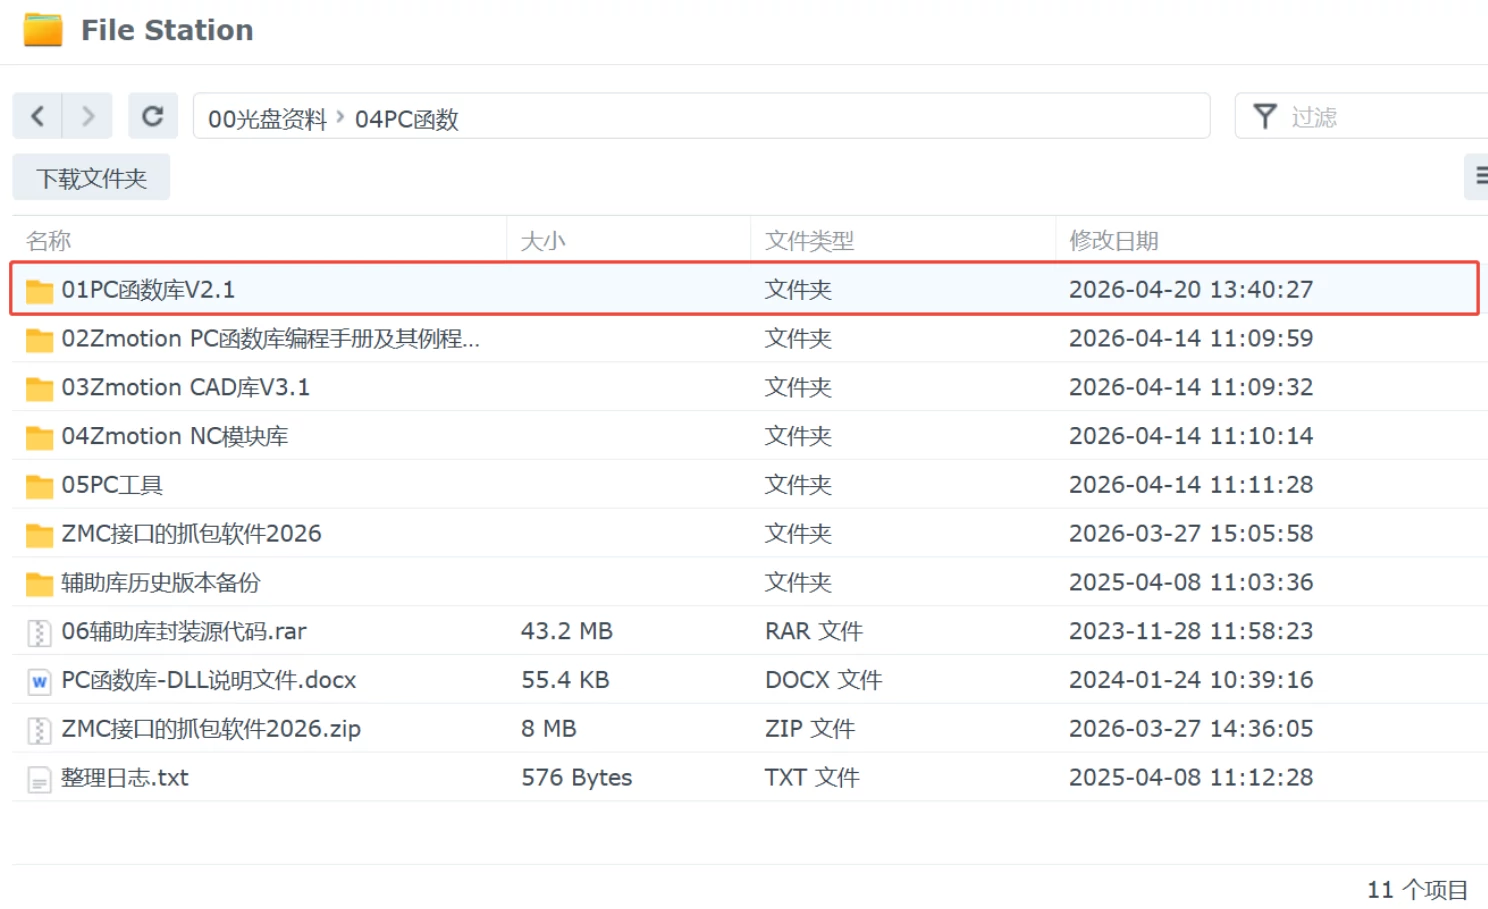Click date 2026-04-20 13:40:27
This screenshot has height=909, width=1488.
pyautogui.click(x=1191, y=290)
